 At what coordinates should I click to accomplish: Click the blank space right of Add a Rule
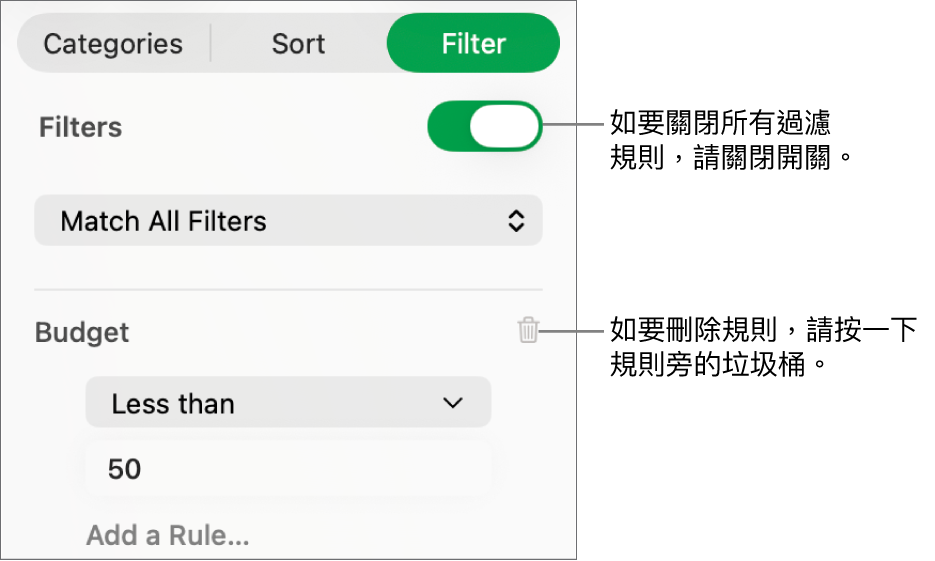[400, 536]
